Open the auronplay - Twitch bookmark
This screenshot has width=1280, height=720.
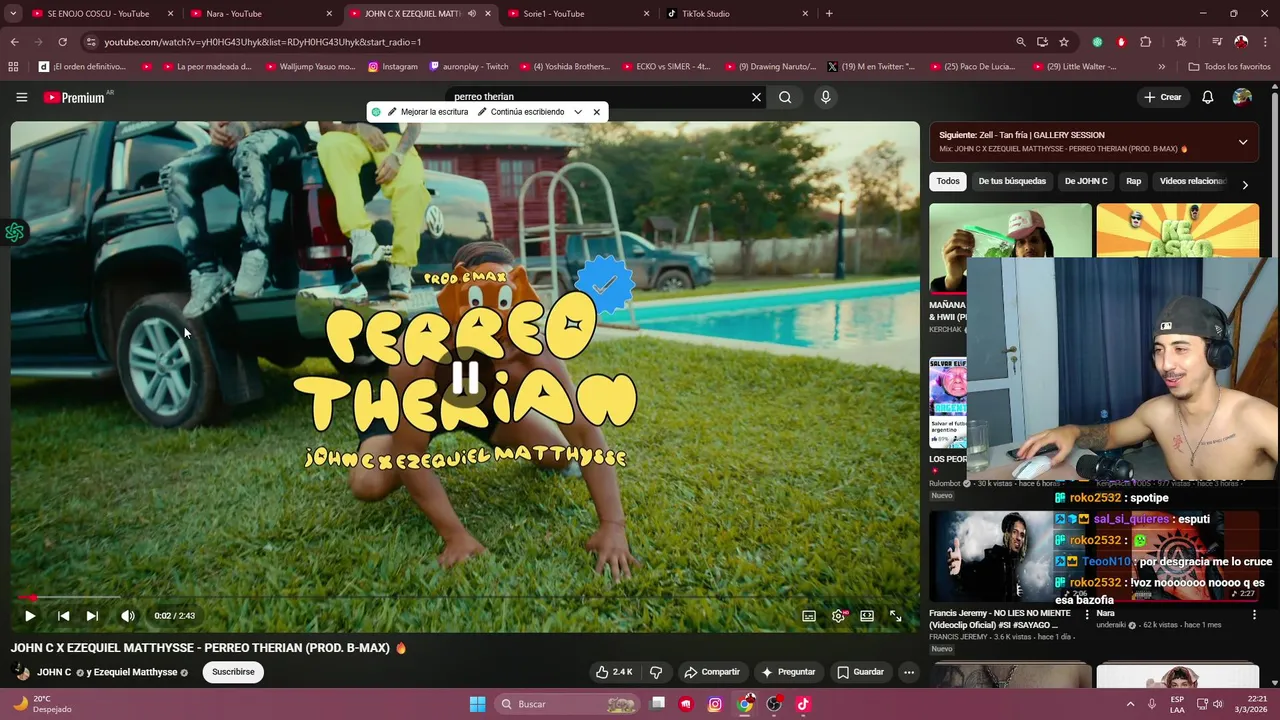click(x=469, y=67)
